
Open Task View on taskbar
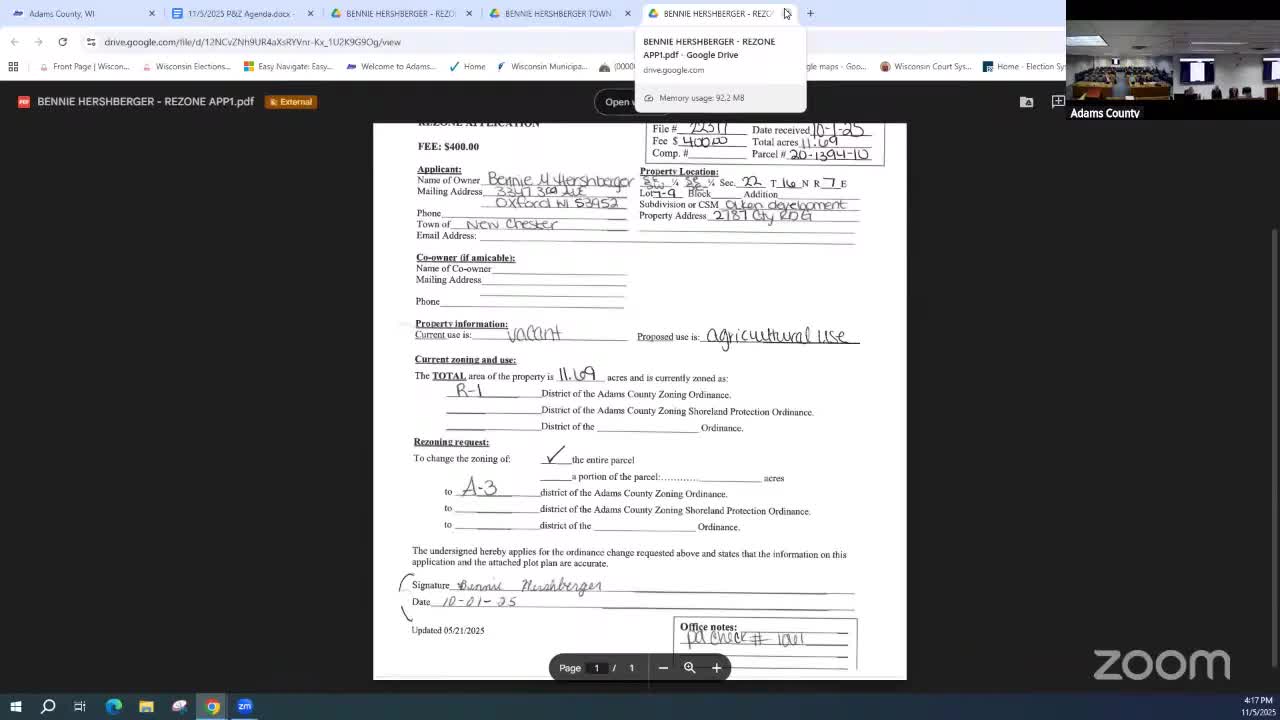[80, 706]
